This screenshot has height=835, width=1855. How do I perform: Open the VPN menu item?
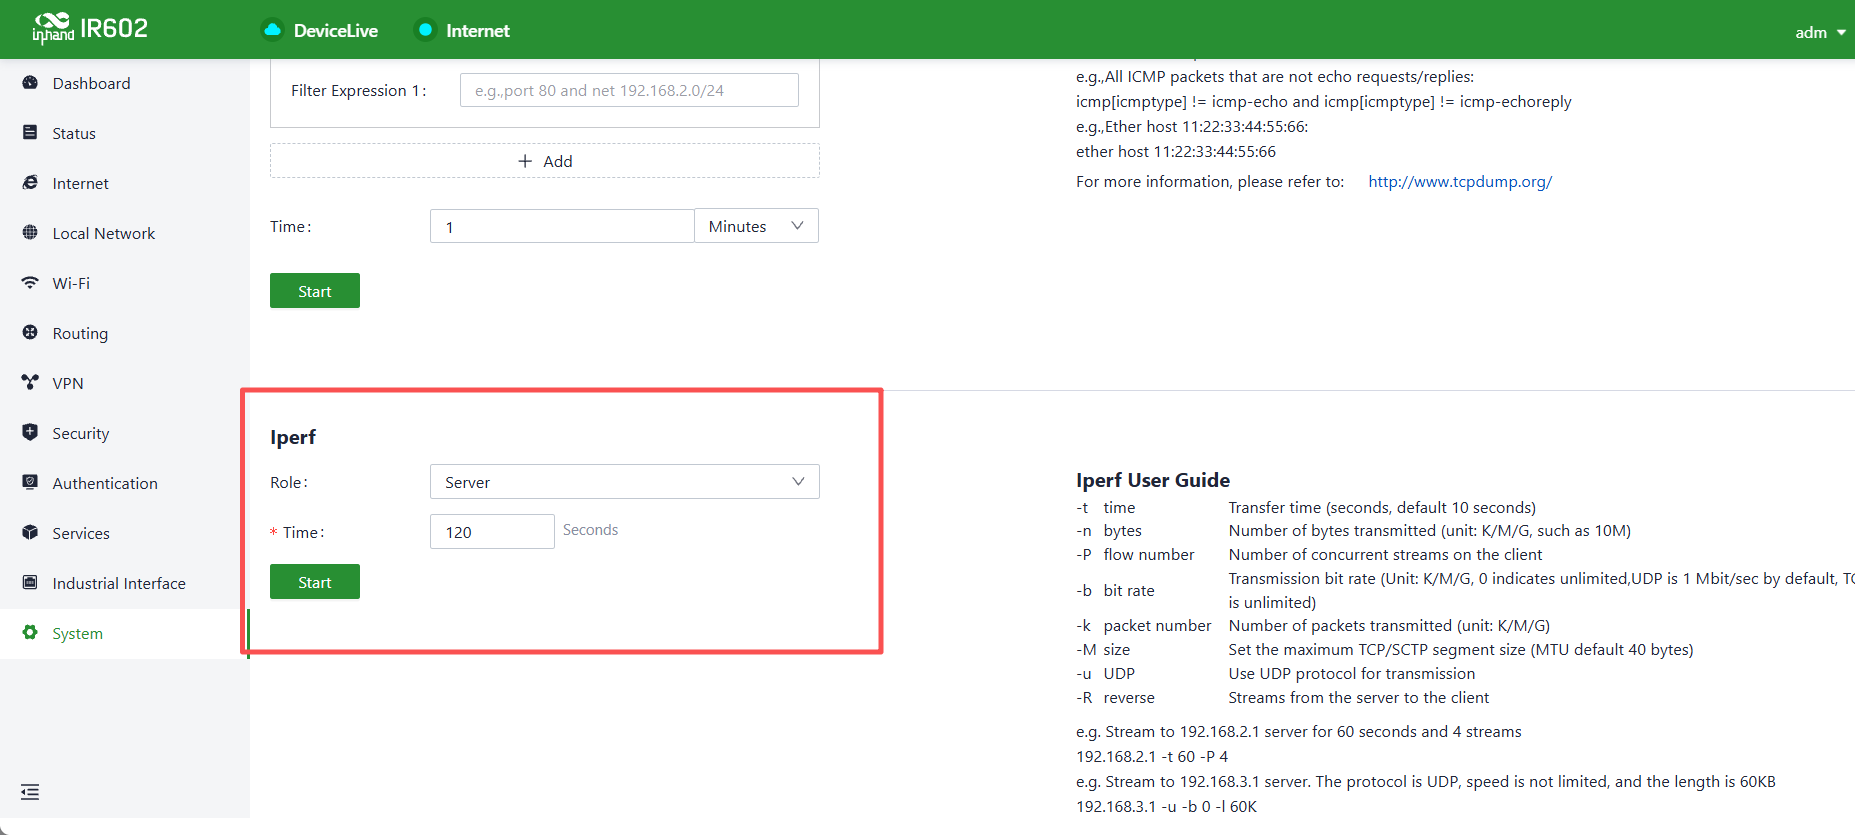(x=125, y=383)
